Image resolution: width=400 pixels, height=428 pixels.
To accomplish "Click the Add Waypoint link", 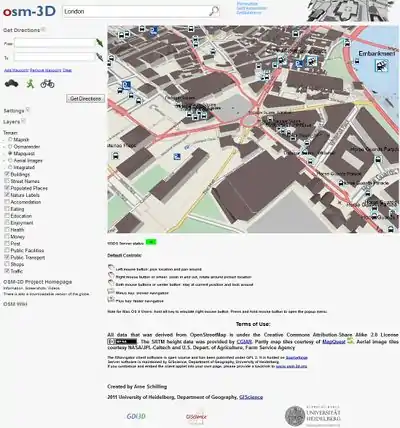I will point(16,70).
